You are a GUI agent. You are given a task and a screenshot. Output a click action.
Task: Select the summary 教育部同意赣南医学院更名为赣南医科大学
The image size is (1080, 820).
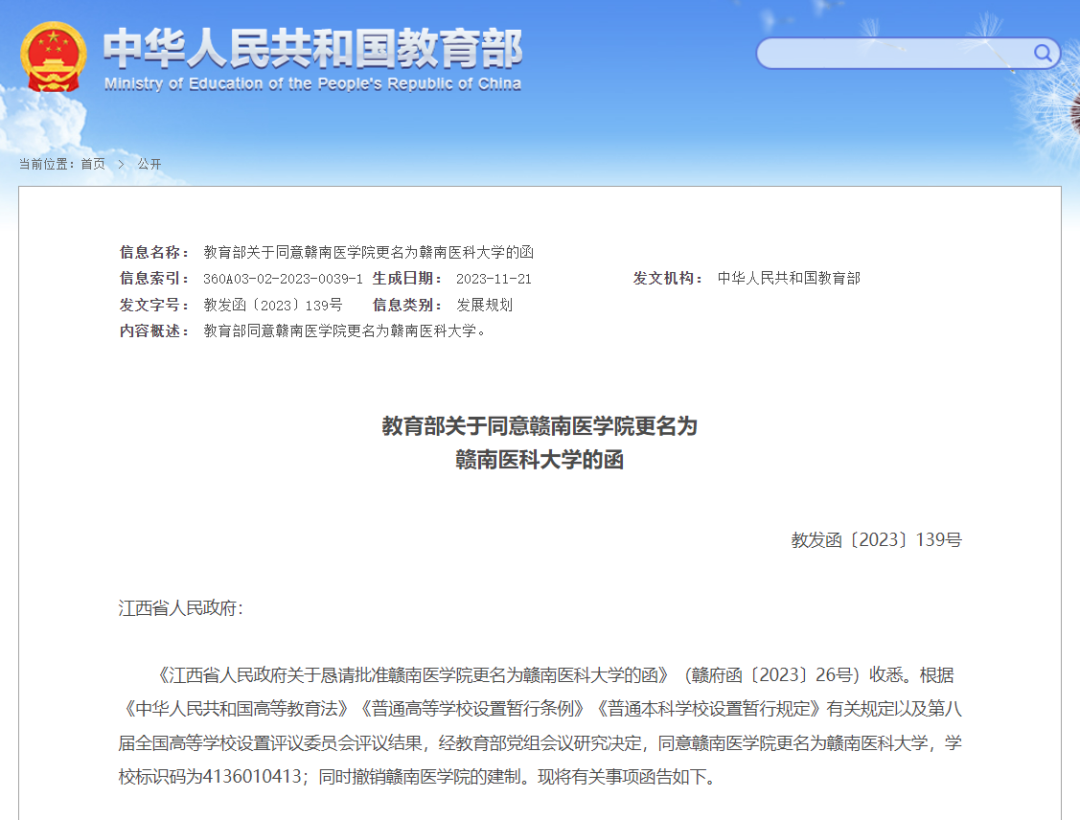coord(344,331)
